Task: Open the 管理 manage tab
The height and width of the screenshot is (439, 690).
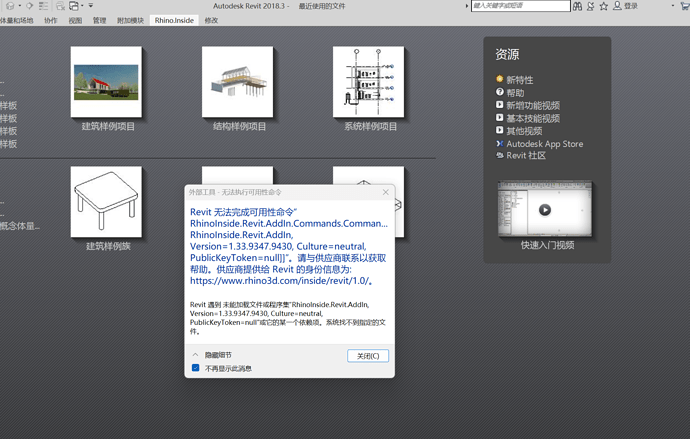Action: click(100, 20)
